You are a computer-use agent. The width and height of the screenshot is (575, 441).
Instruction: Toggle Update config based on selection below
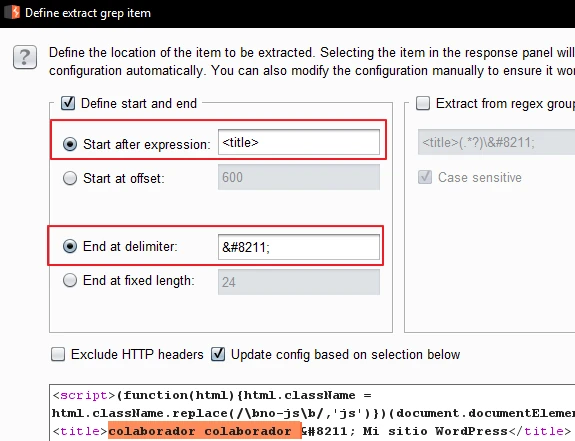coord(218,354)
